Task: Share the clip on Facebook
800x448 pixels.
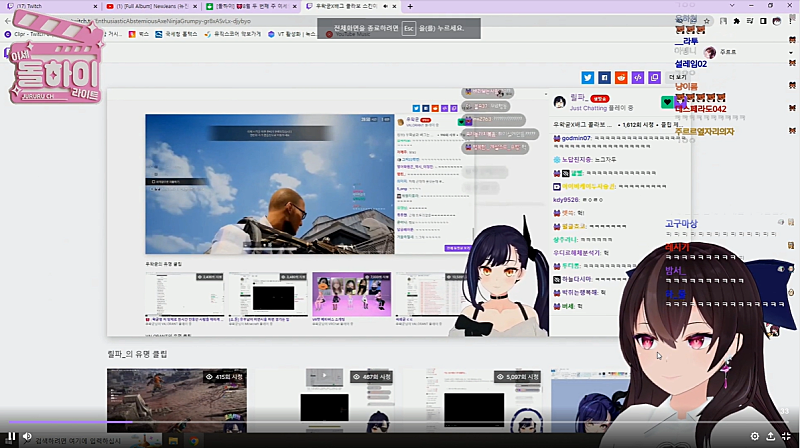Action: click(x=604, y=77)
